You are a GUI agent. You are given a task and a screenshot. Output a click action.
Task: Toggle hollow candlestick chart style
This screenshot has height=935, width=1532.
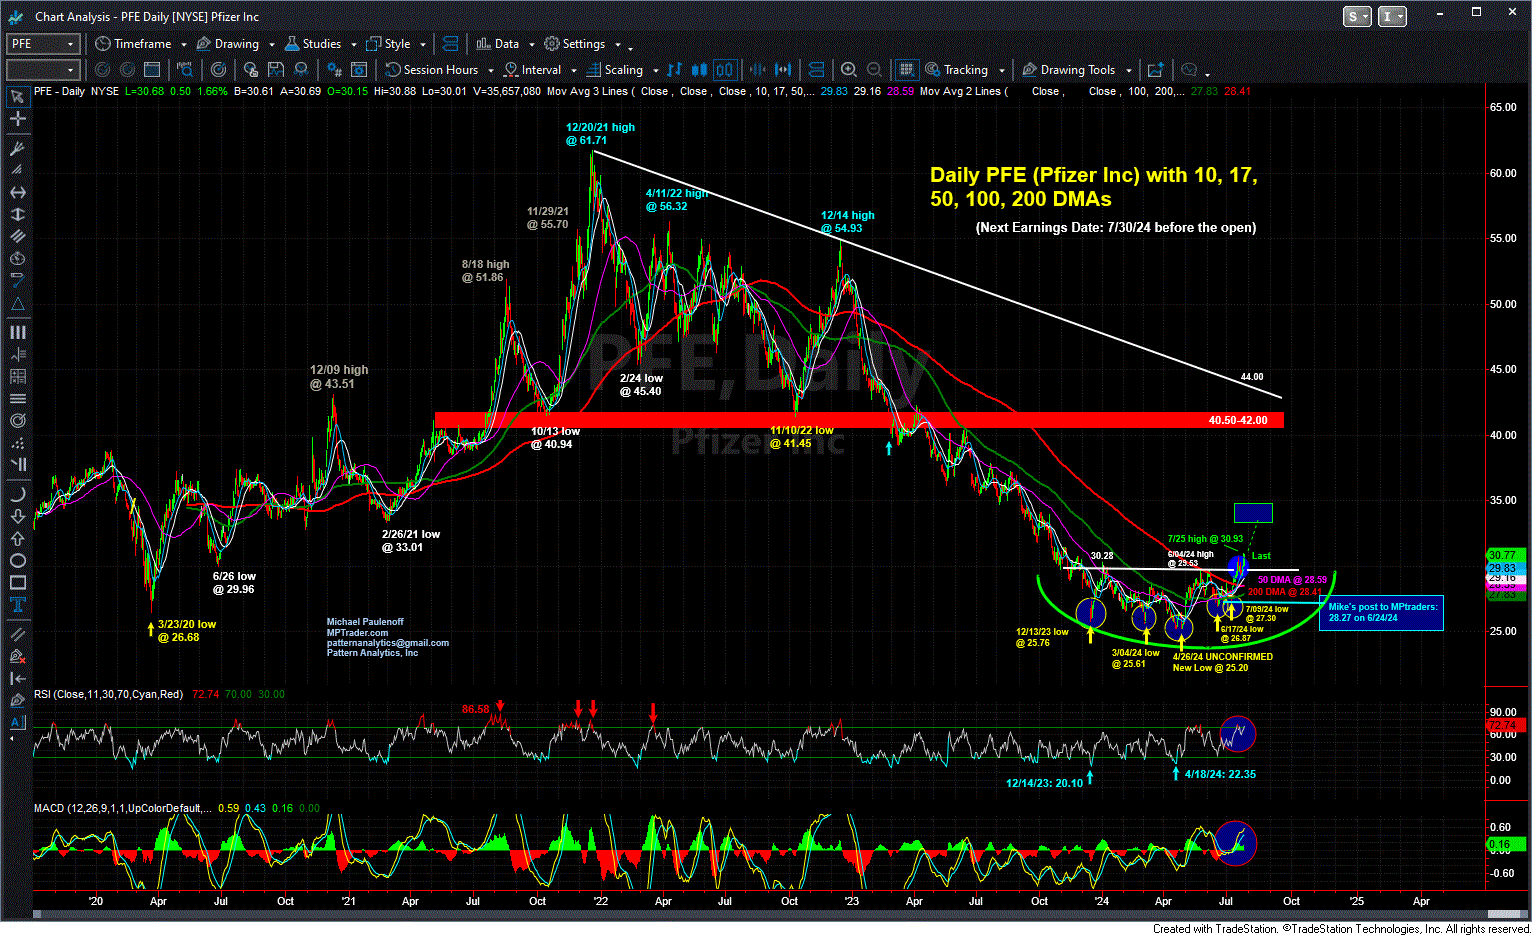tap(724, 70)
